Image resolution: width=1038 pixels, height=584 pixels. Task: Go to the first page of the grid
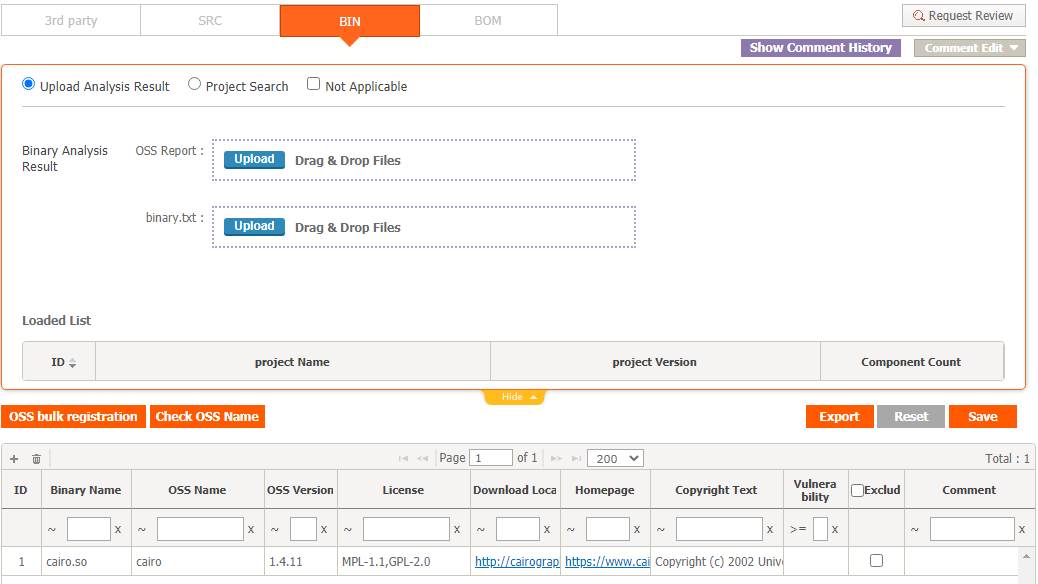(403, 458)
